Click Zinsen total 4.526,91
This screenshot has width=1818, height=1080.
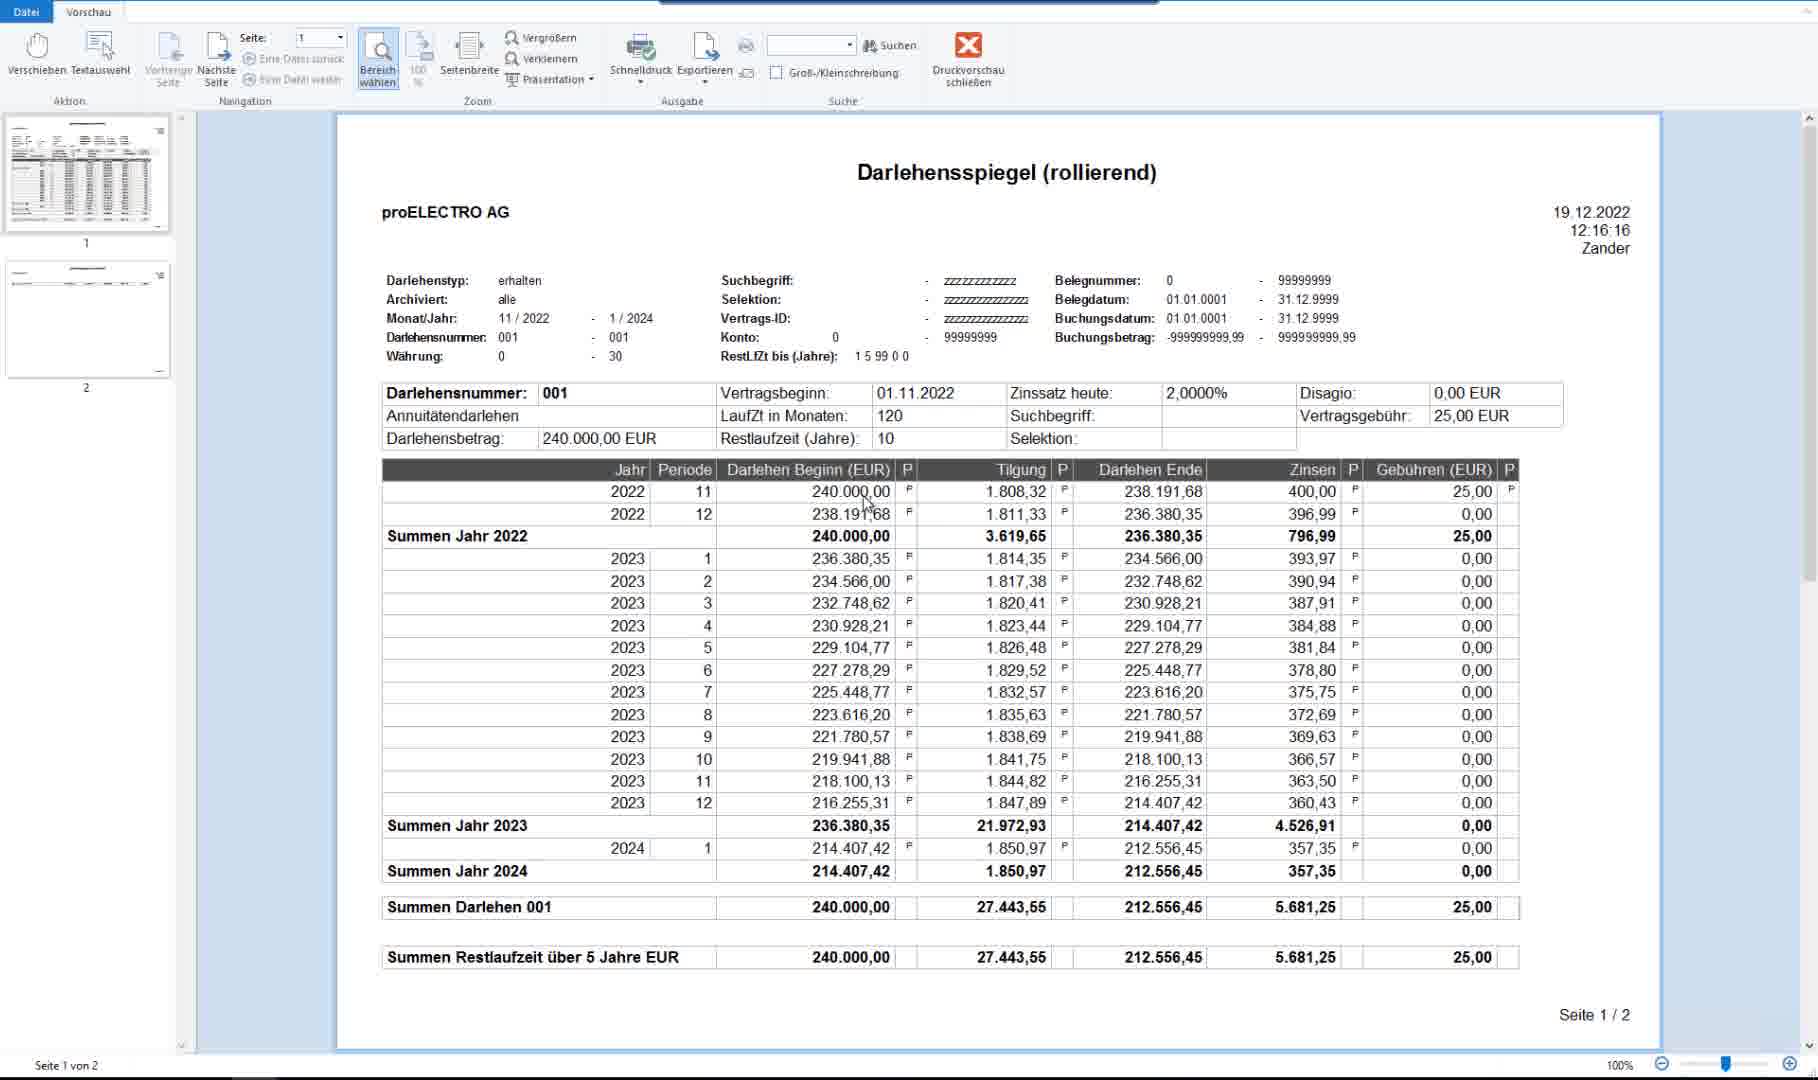click(1305, 826)
